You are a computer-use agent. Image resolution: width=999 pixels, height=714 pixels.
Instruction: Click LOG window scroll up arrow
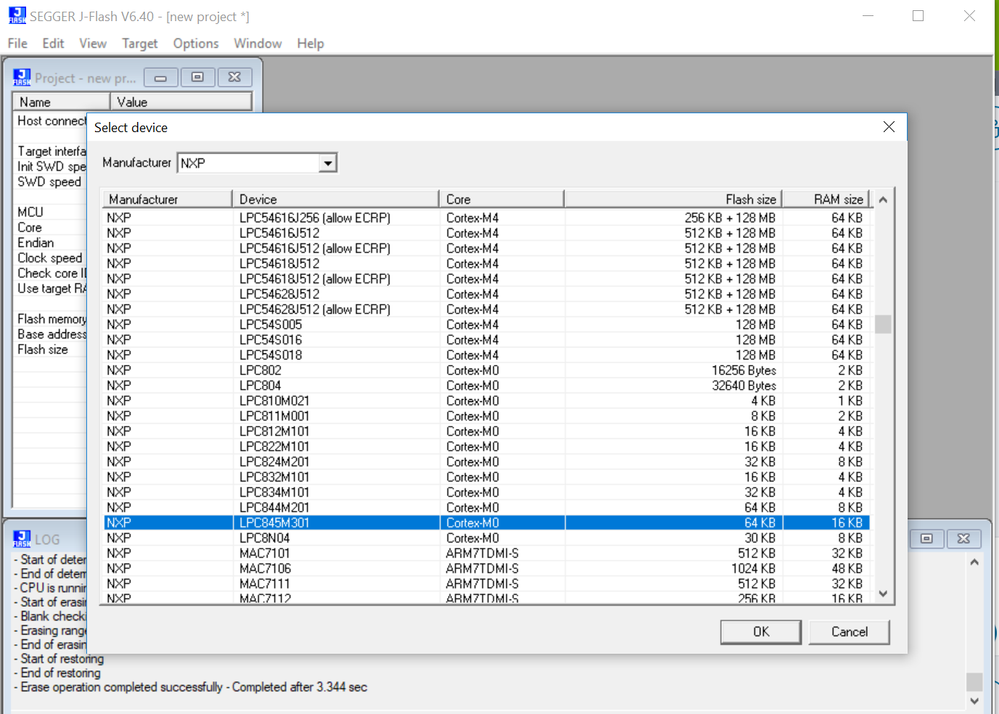(x=974, y=562)
